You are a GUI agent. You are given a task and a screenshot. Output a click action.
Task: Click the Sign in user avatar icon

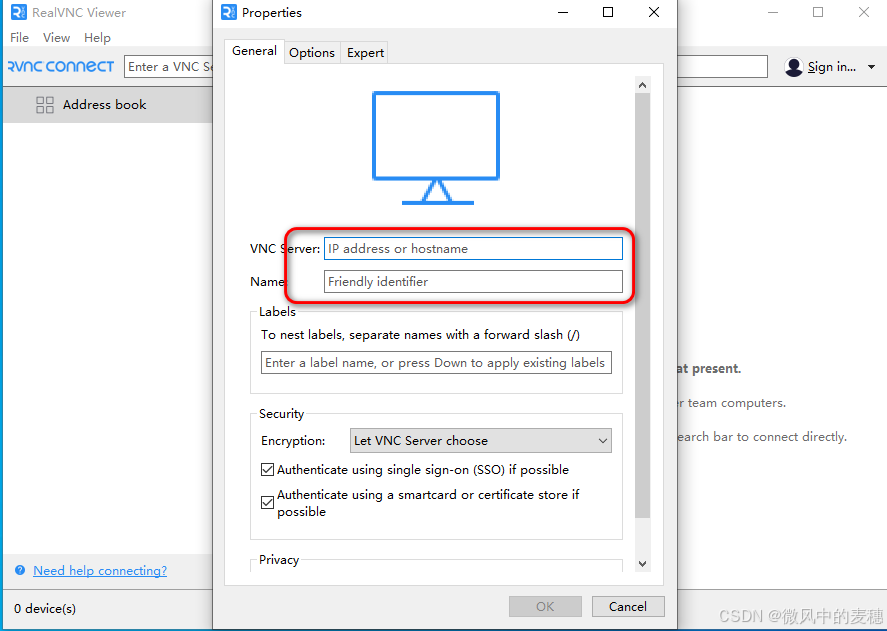point(794,67)
